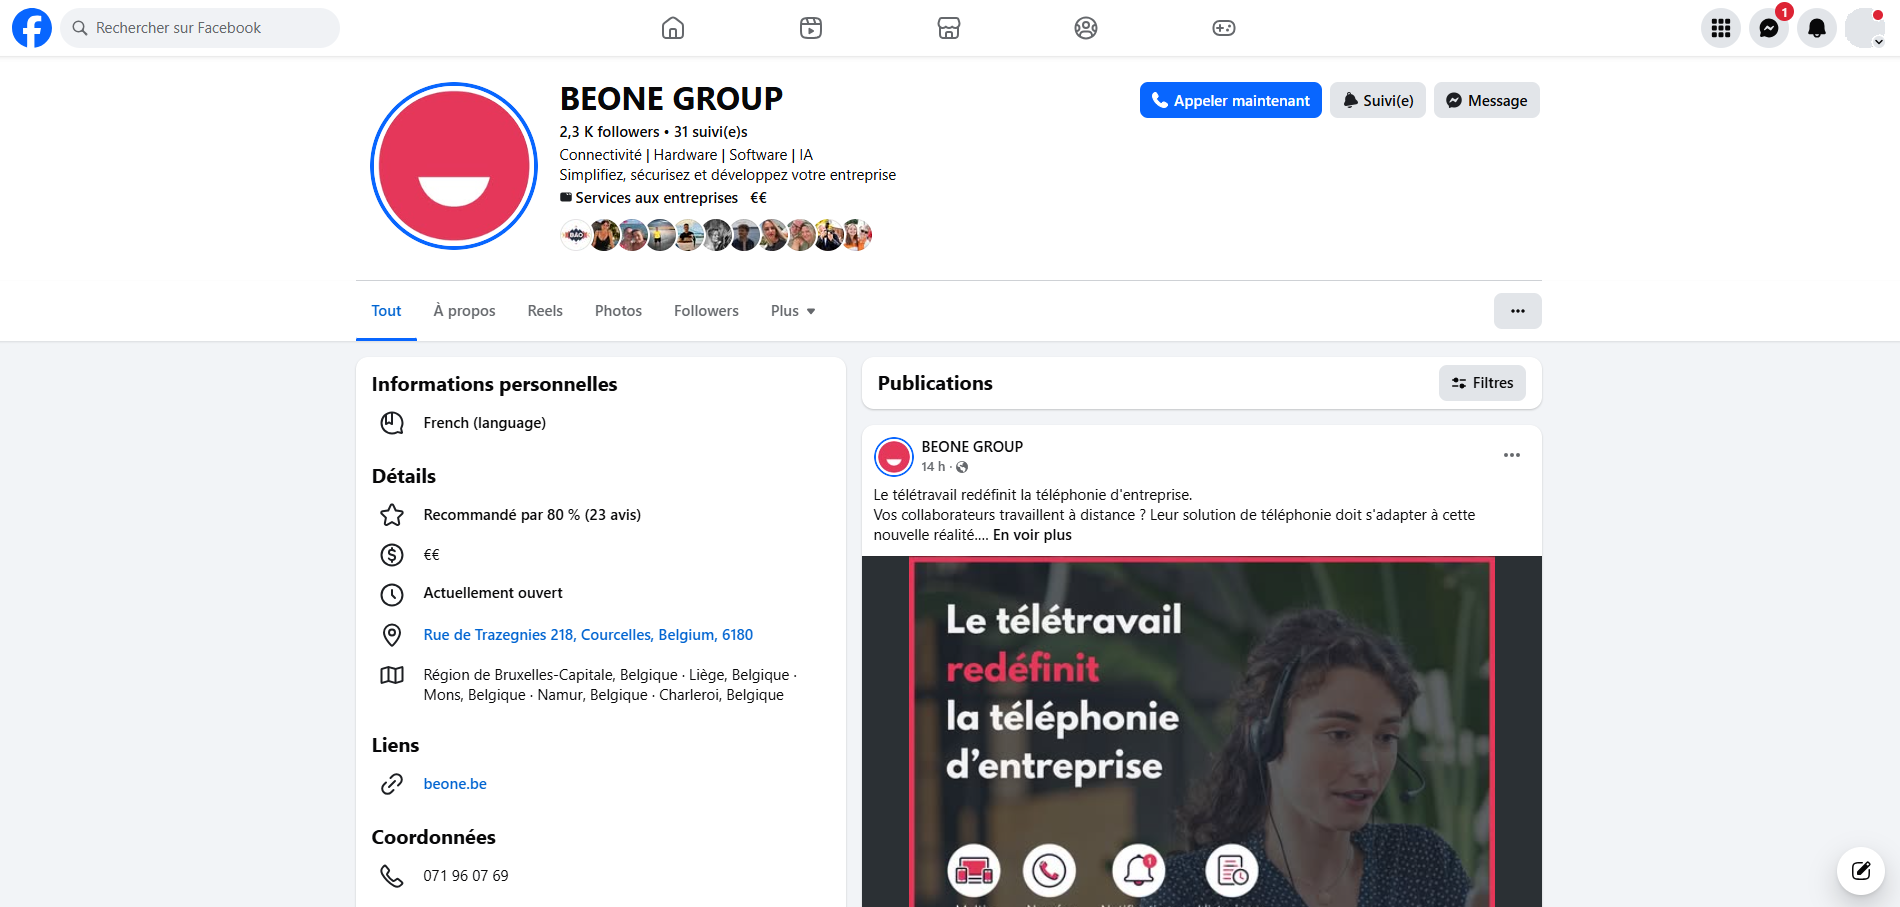Go to the Home feed icon
The height and width of the screenshot is (907, 1900).
coord(673,28)
